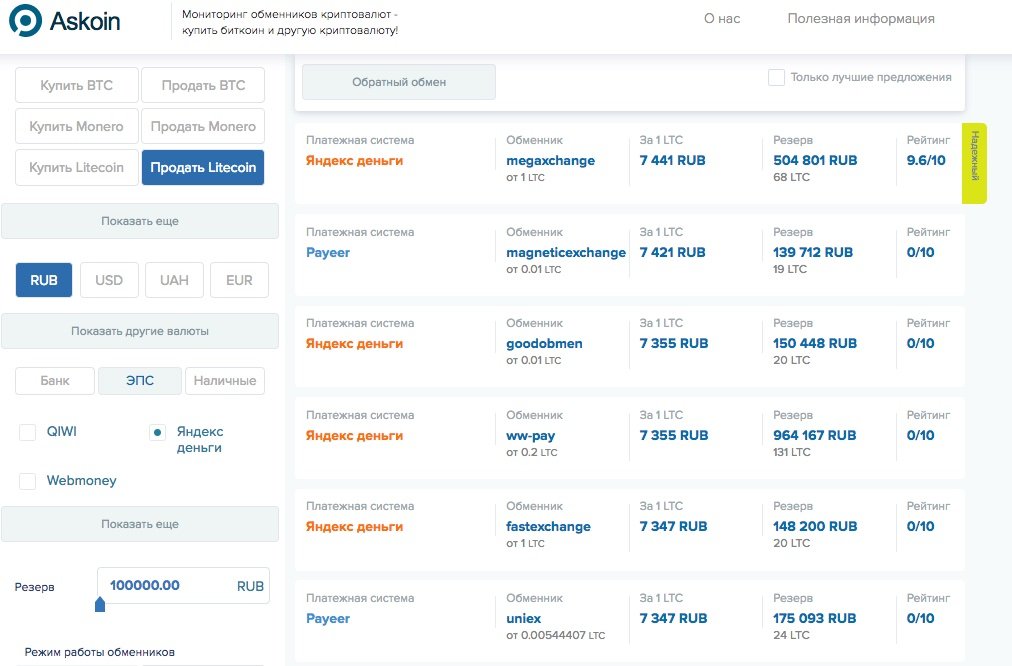Click the reserve slider handle
The width and height of the screenshot is (1012, 666).
tap(99, 604)
